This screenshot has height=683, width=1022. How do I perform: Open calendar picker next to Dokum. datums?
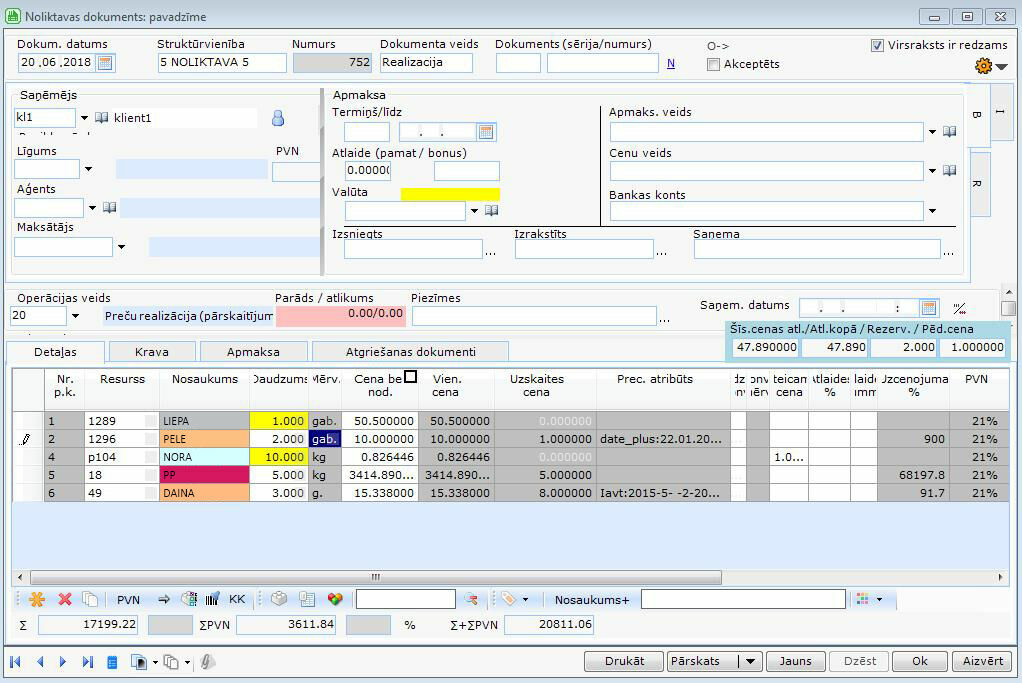[x=105, y=63]
